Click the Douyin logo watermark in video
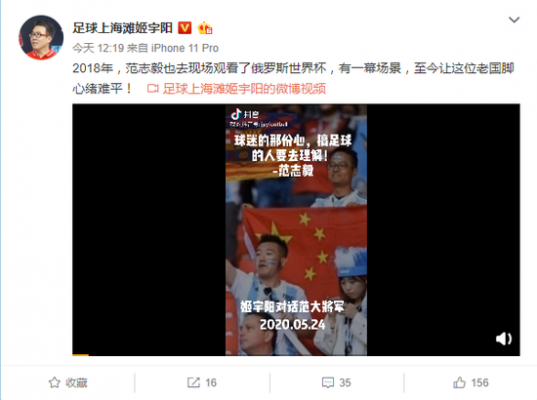537x400 pixels. coord(245,114)
